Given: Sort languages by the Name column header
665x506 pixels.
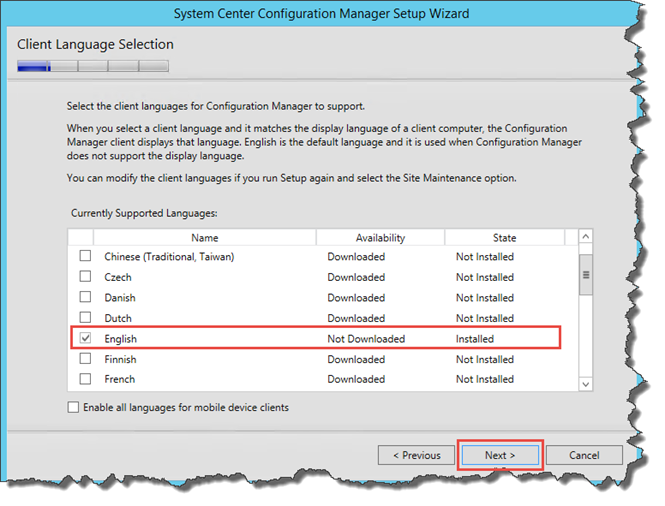Looking at the screenshot, I should pyautogui.click(x=204, y=238).
